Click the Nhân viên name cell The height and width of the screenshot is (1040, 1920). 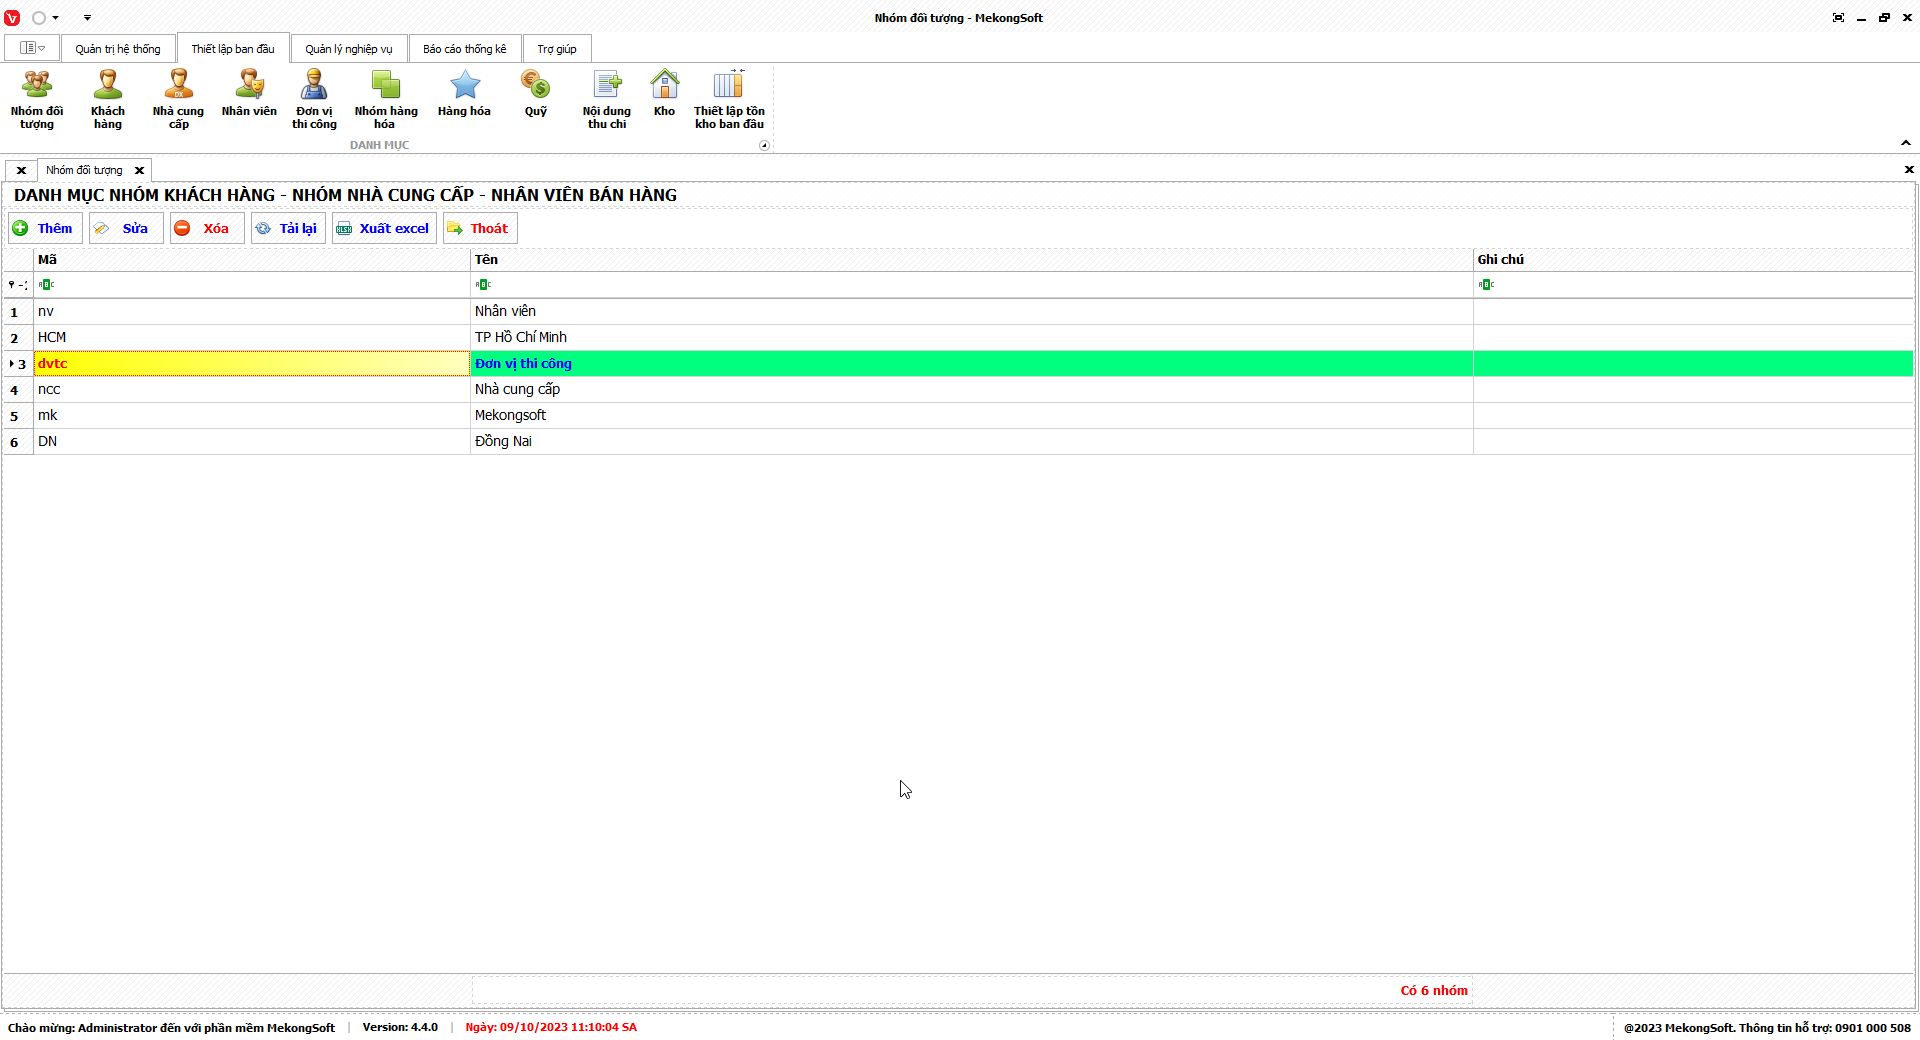(971, 312)
